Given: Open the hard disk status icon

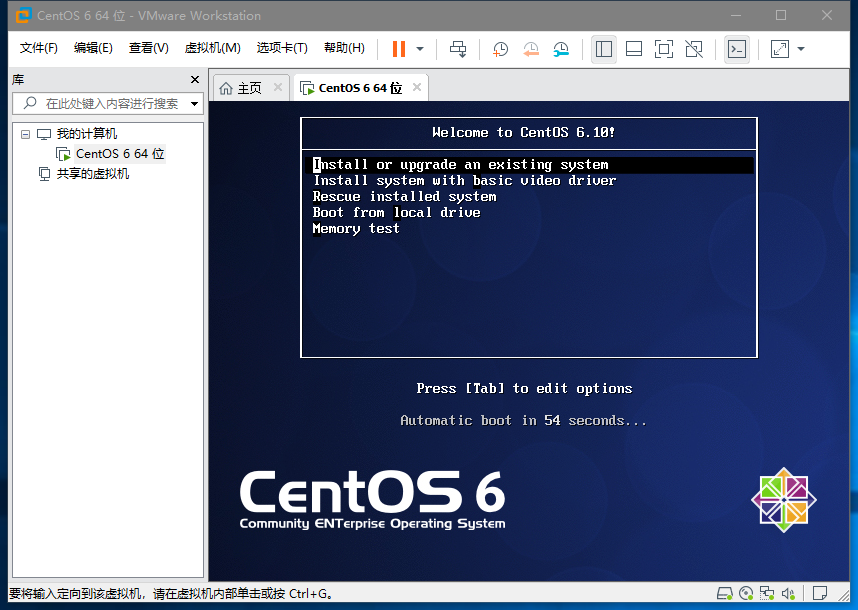Looking at the screenshot, I should pyautogui.click(x=724, y=593).
